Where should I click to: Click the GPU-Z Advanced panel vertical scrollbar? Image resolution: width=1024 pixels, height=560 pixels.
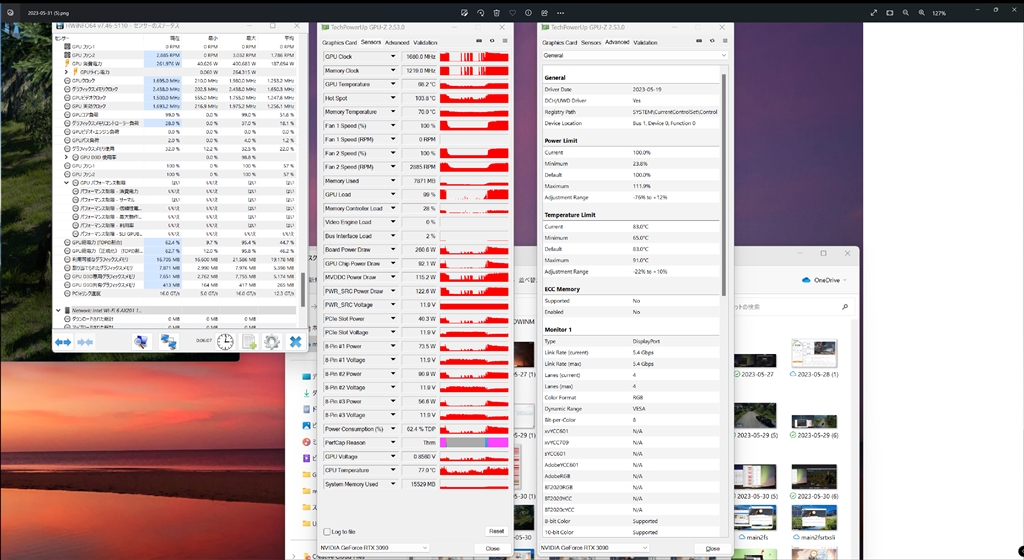pyautogui.click(x=724, y=184)
